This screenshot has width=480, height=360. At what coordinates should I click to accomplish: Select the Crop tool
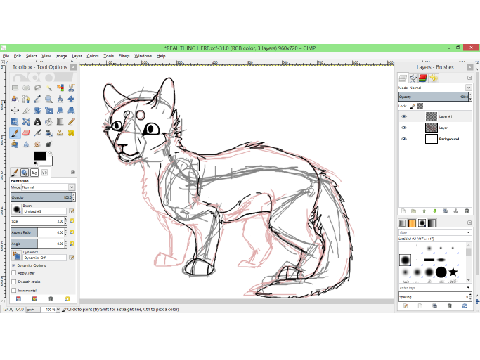click(26, 110)
